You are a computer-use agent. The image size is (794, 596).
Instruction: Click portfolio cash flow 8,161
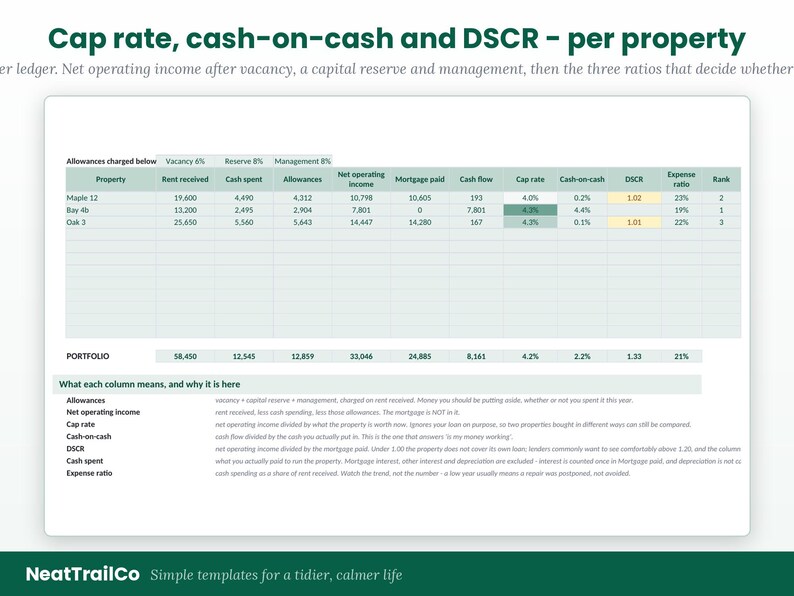476,356
